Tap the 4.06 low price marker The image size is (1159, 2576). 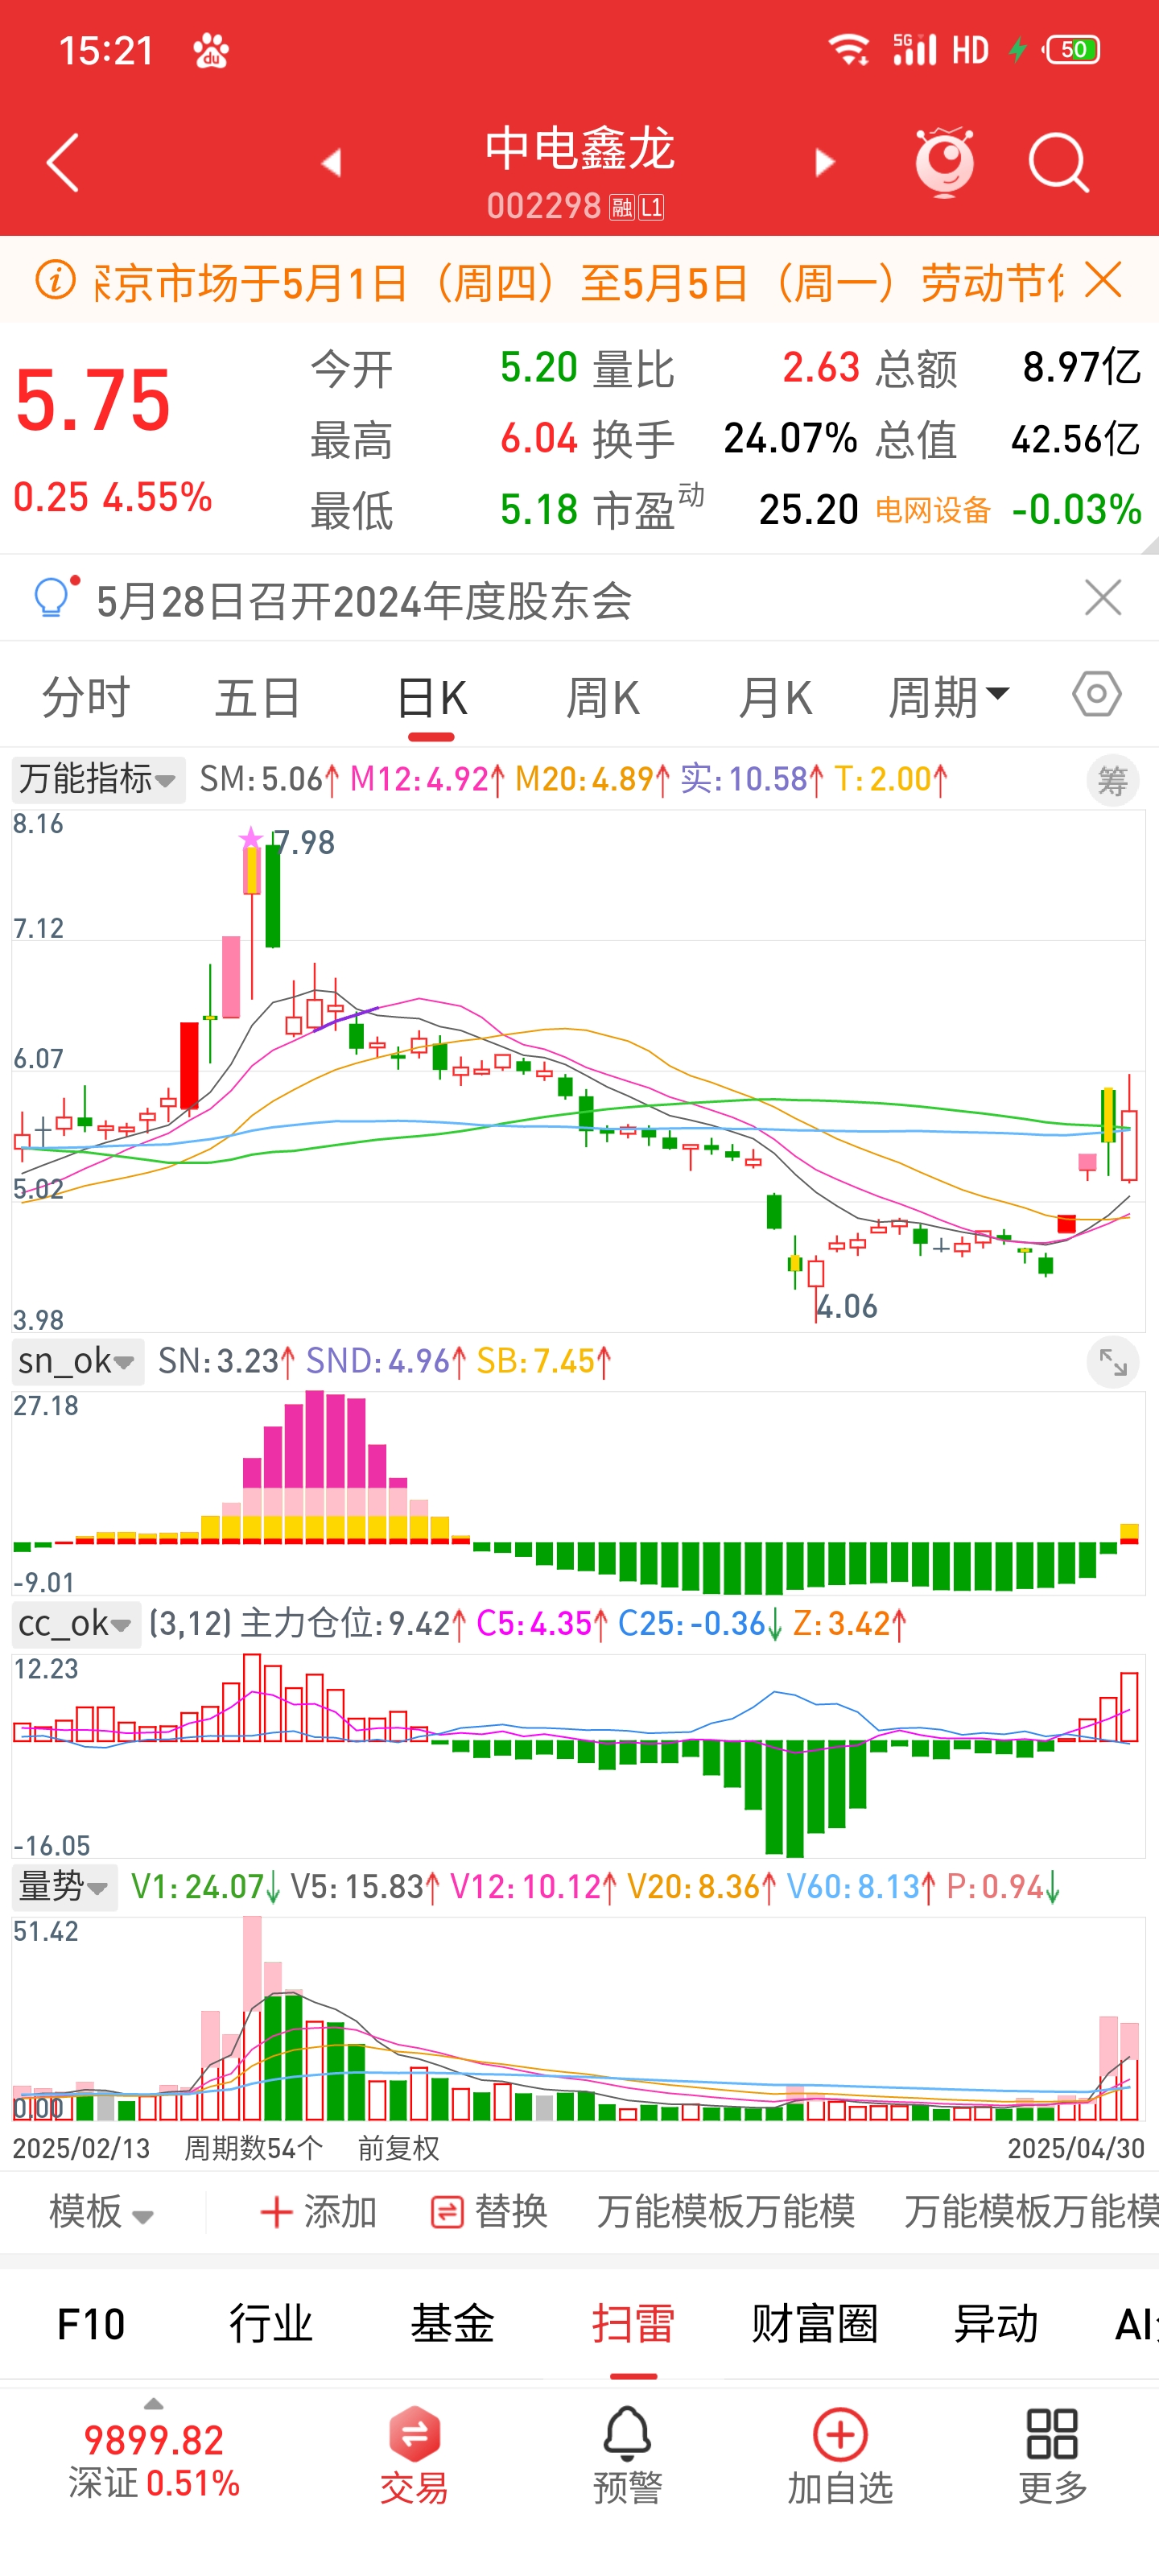point(846,1306)
